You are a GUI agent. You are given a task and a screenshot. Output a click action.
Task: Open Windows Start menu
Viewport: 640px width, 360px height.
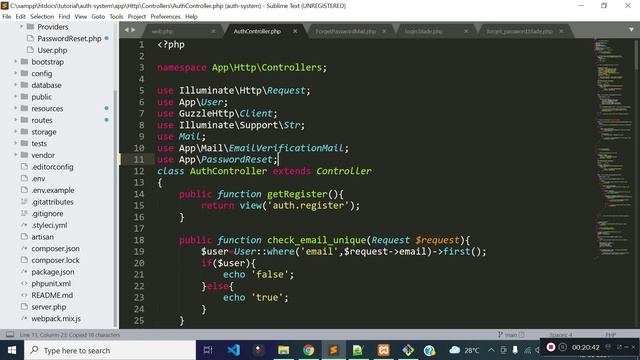[x=12, y=350]
